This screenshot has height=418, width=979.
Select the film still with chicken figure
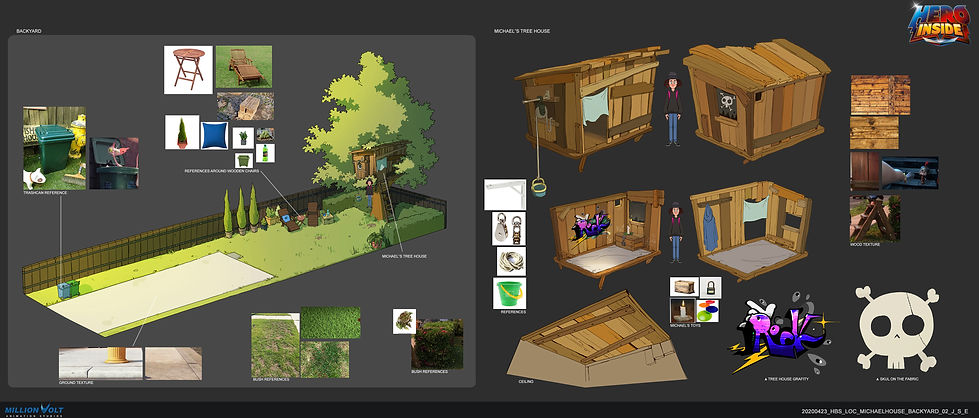coord(910,172)
